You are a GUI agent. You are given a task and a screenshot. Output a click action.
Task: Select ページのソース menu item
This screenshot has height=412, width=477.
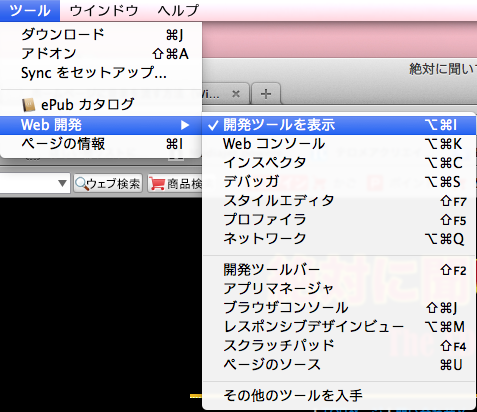339,365
